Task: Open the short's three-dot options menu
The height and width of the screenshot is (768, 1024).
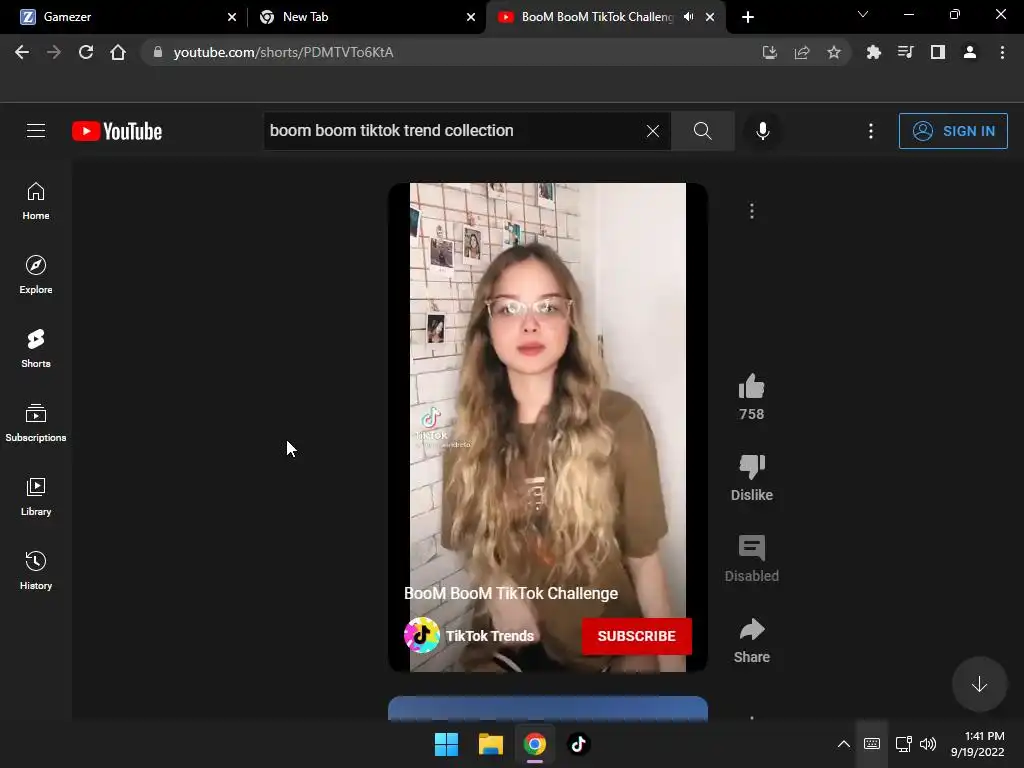Action: point(752,211)
